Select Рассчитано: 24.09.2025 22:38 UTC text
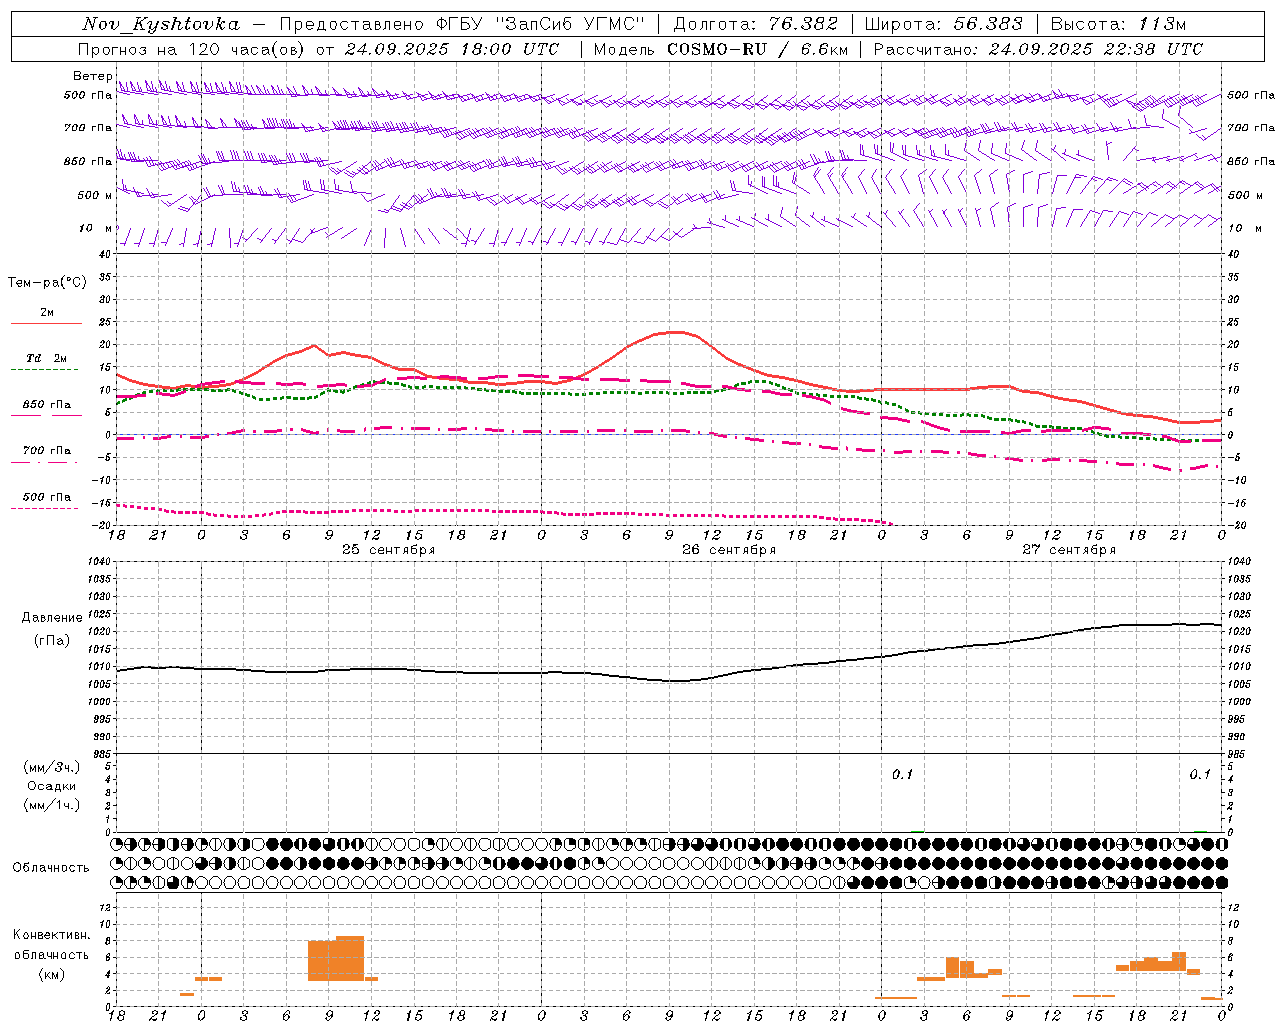The image size is (1280, 1024). pyautogui.click(x=1038, y=49)
